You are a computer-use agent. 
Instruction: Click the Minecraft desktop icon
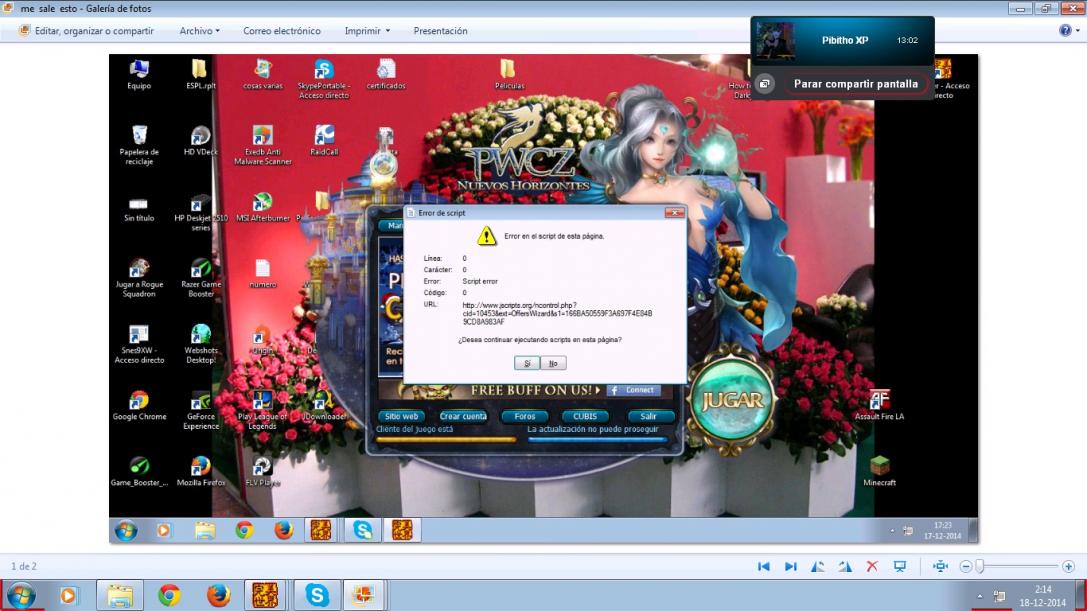[879, 471]
